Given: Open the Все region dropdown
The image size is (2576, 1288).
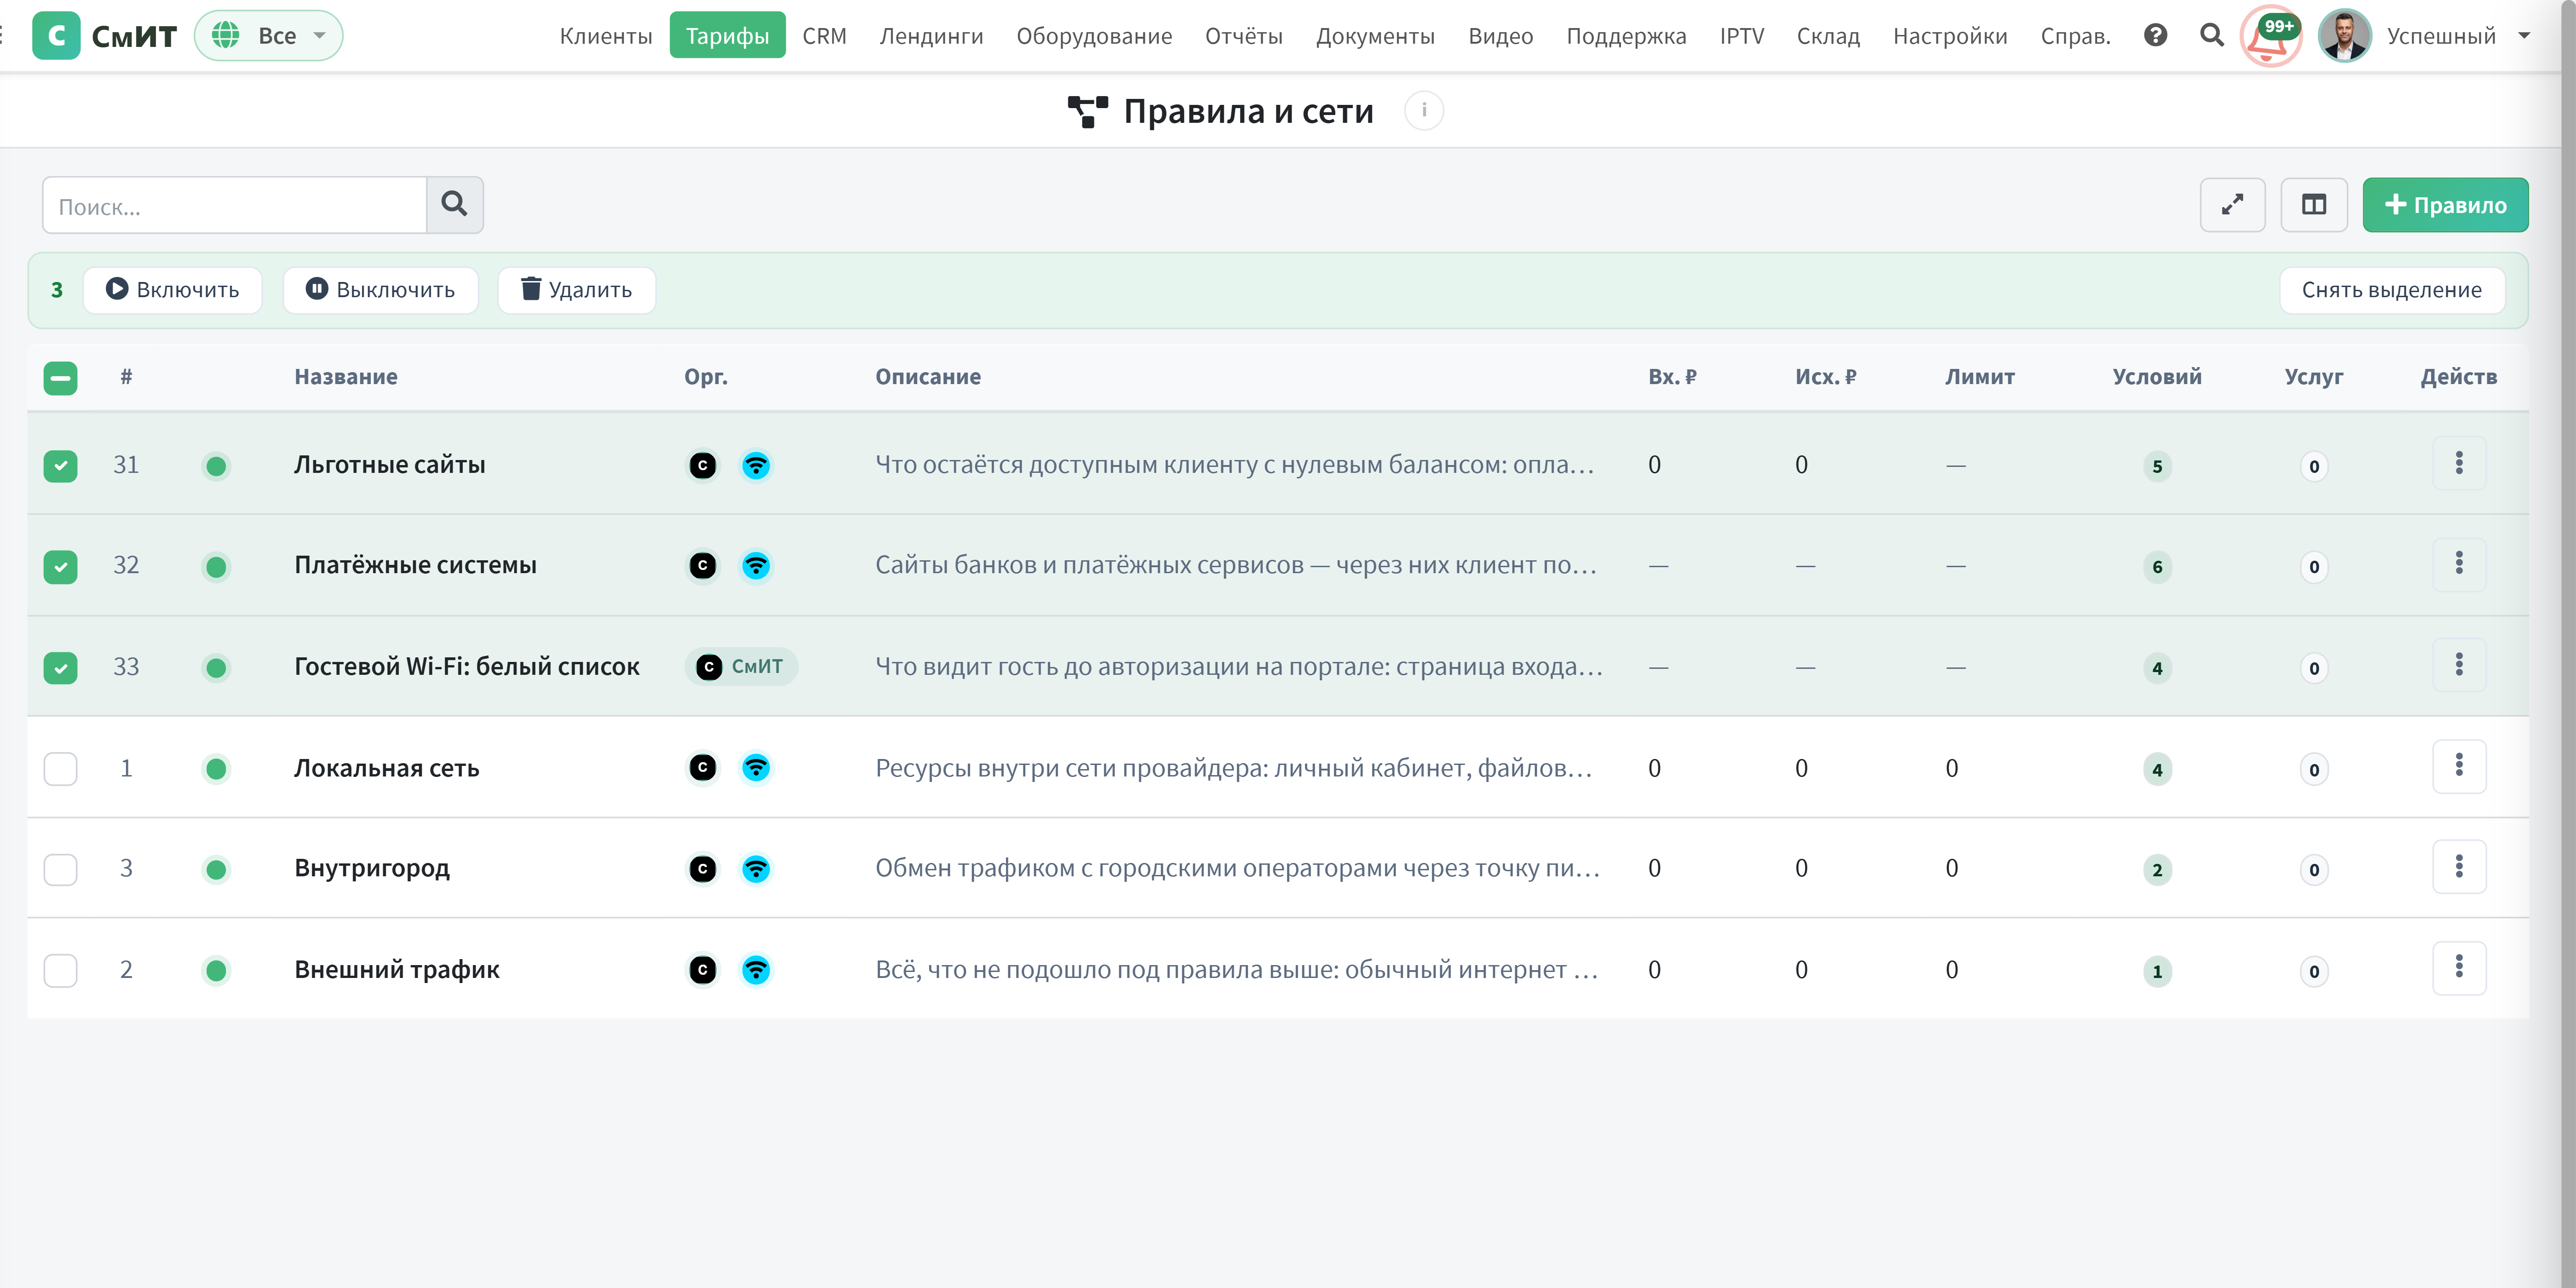Looking at the screenshot, I should 269,36.
